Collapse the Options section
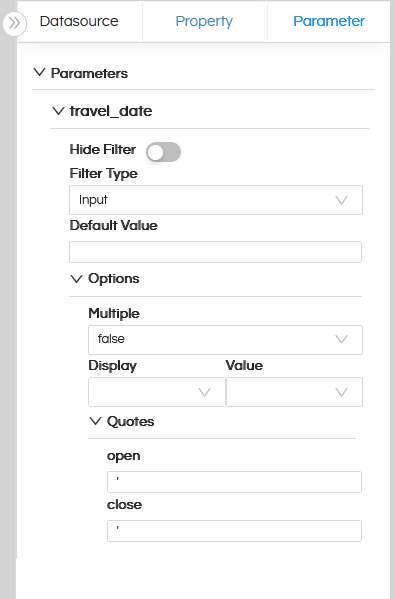395x599 pixels. pos(77,278)
